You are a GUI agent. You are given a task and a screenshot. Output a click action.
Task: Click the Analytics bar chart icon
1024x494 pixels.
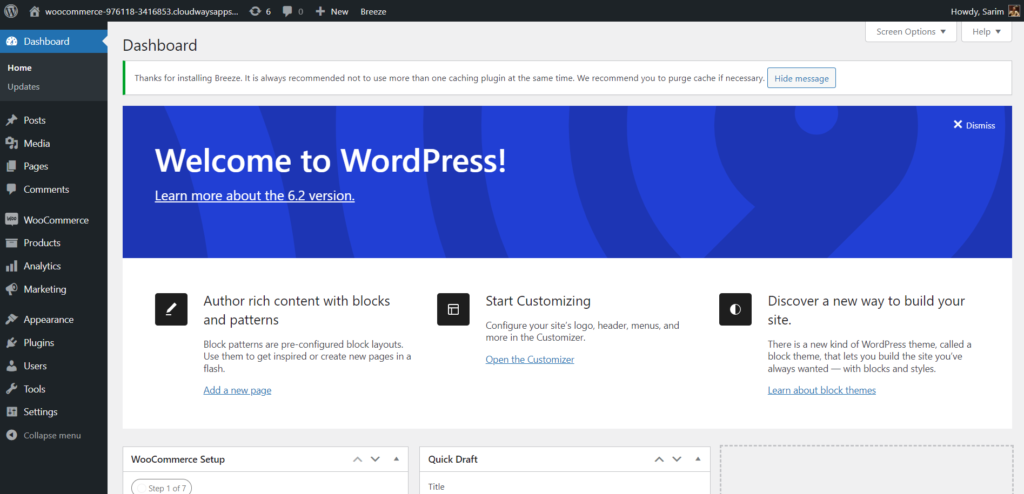coord(11,266)
